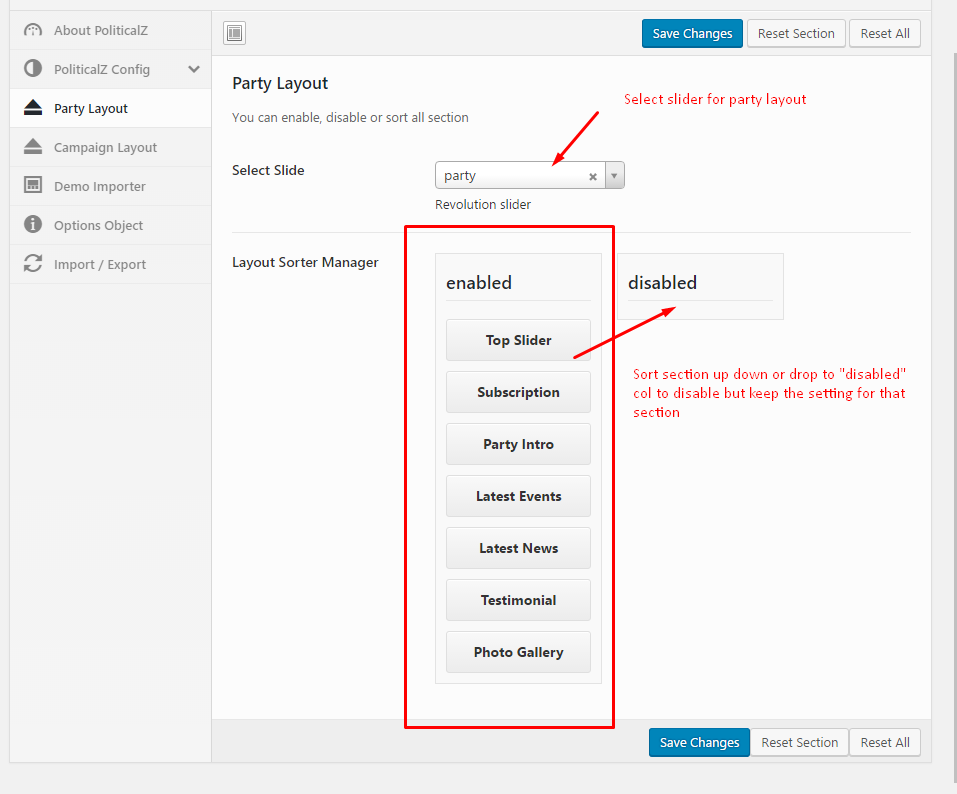Click the About PoliticalZ dashboard icon
Viewport: 957px width, 794px height.
pos(33,30)
